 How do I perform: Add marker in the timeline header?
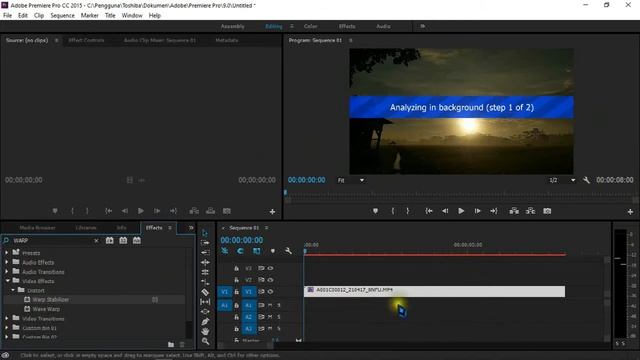click(x=272, y=251)
